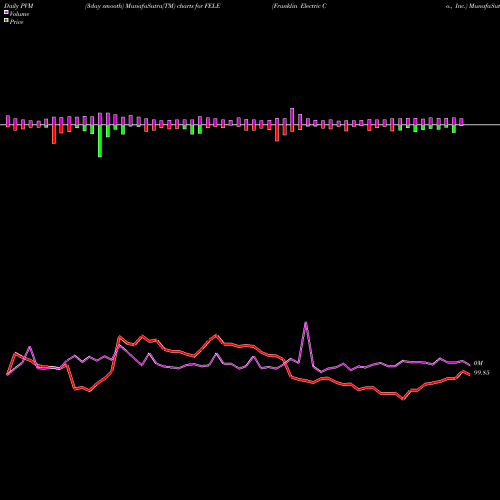Select the 'Price' legend label

(16, 22)
